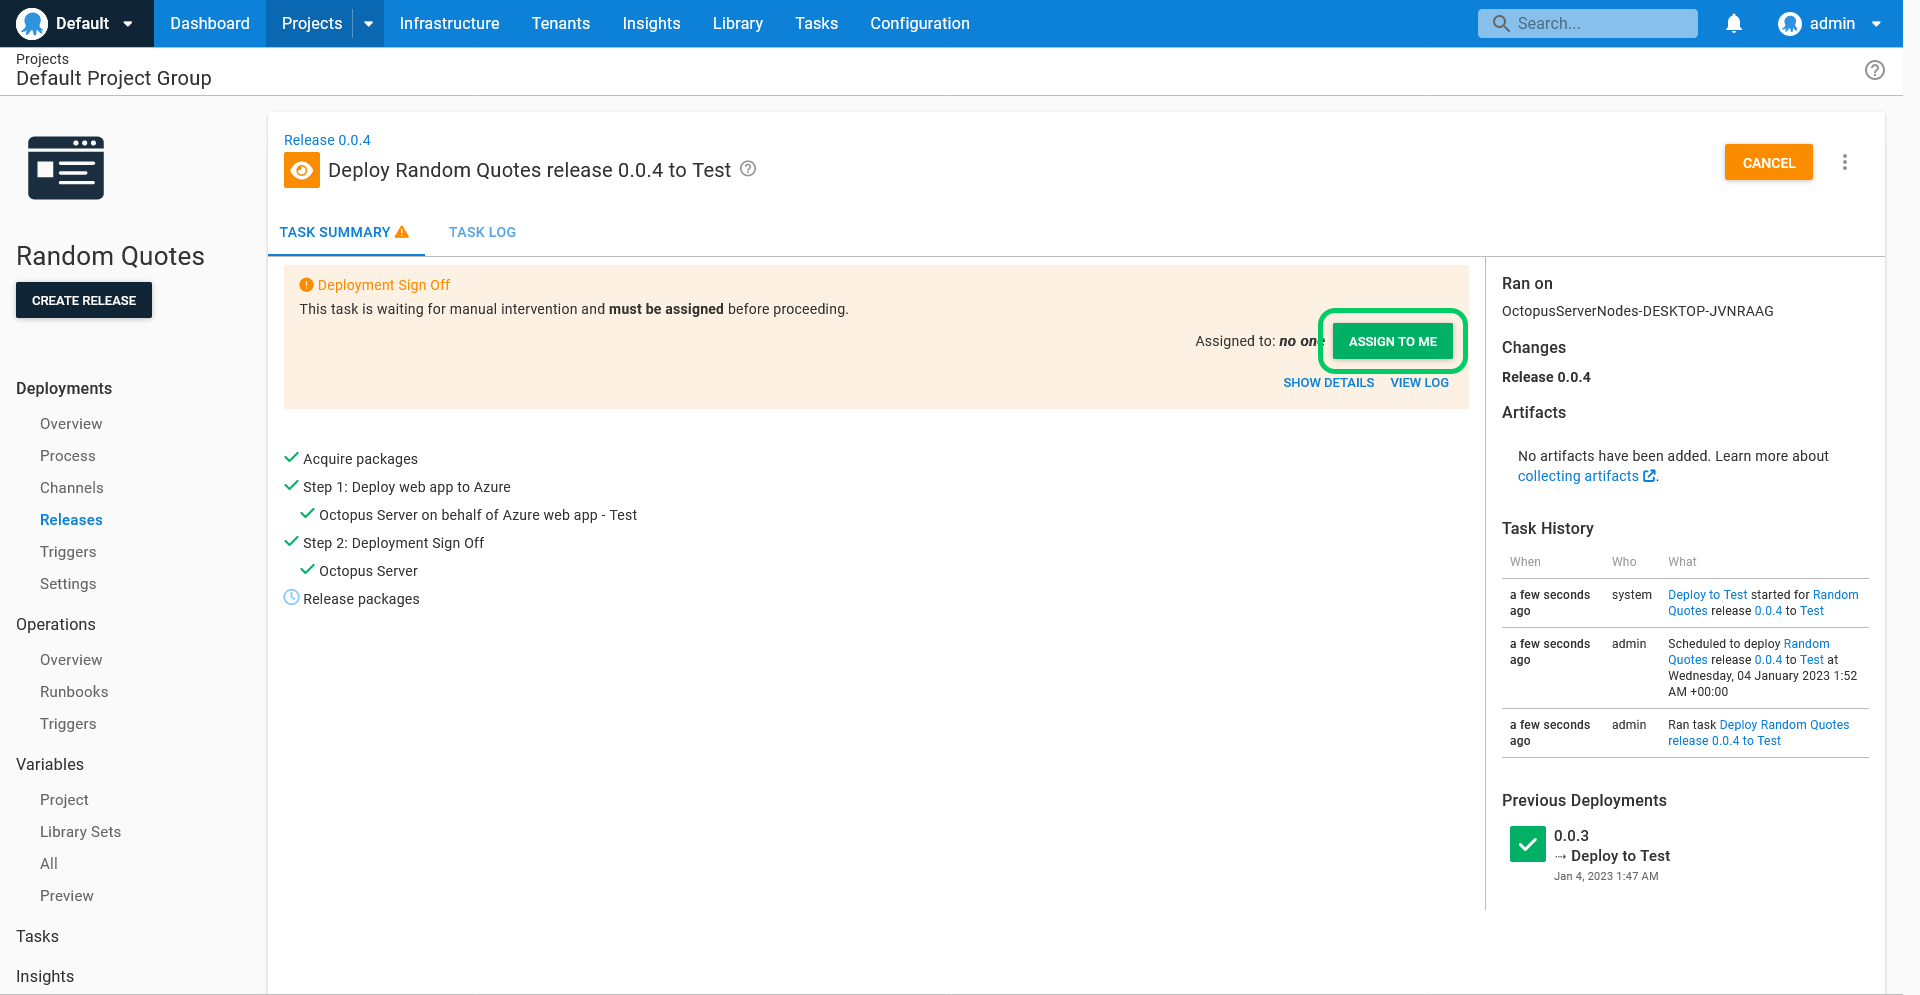The height and width of the screenshot is (995, 1920).
Task: Click checkmark beside Step 2 Deployment Sign Off
Action: tap(292, 542)
